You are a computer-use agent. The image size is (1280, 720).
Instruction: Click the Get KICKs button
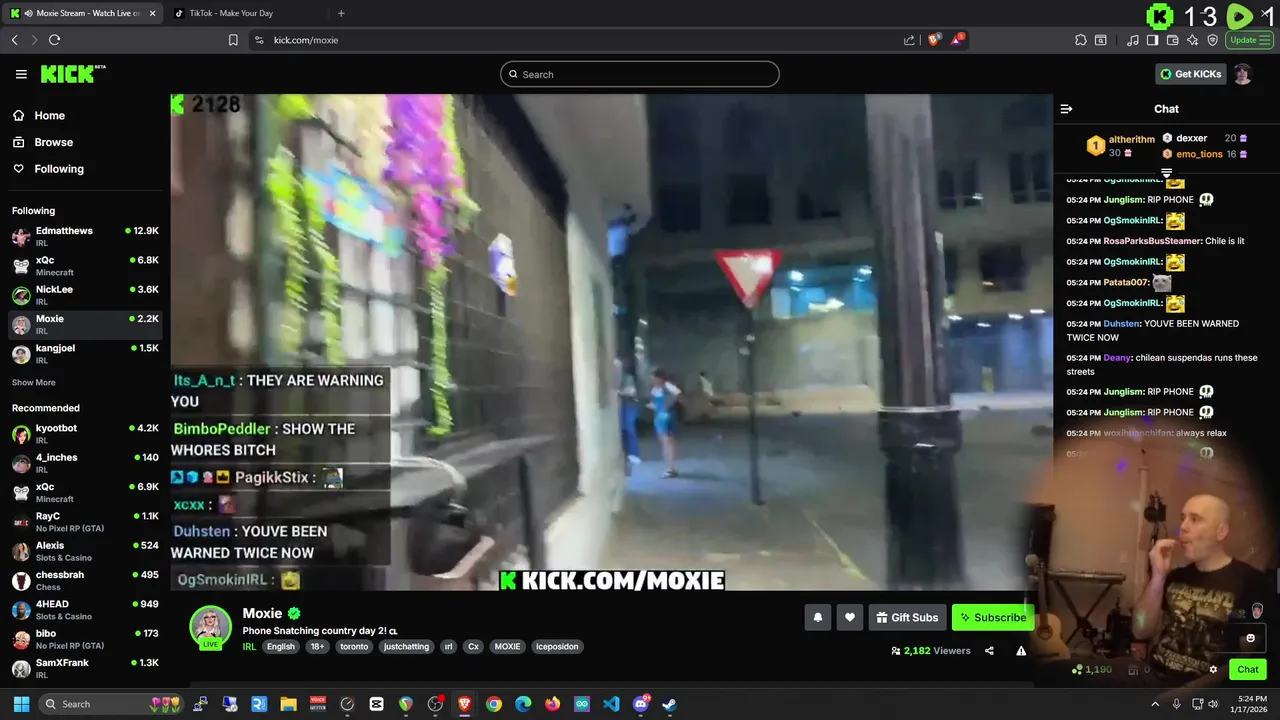coord(1190,74)
